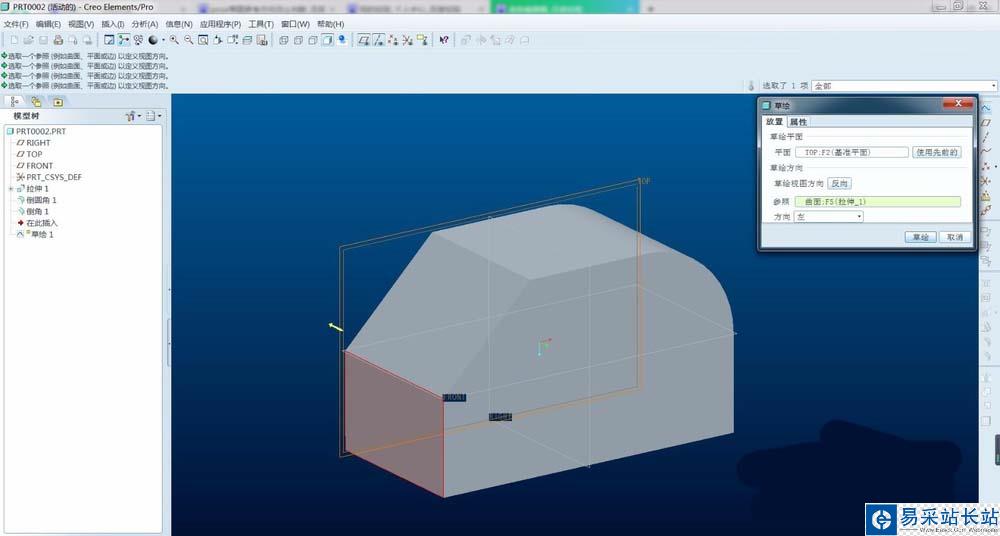
Task: Click the Sketch tool icon in right toolbar
Action: [x=986, y=108]
